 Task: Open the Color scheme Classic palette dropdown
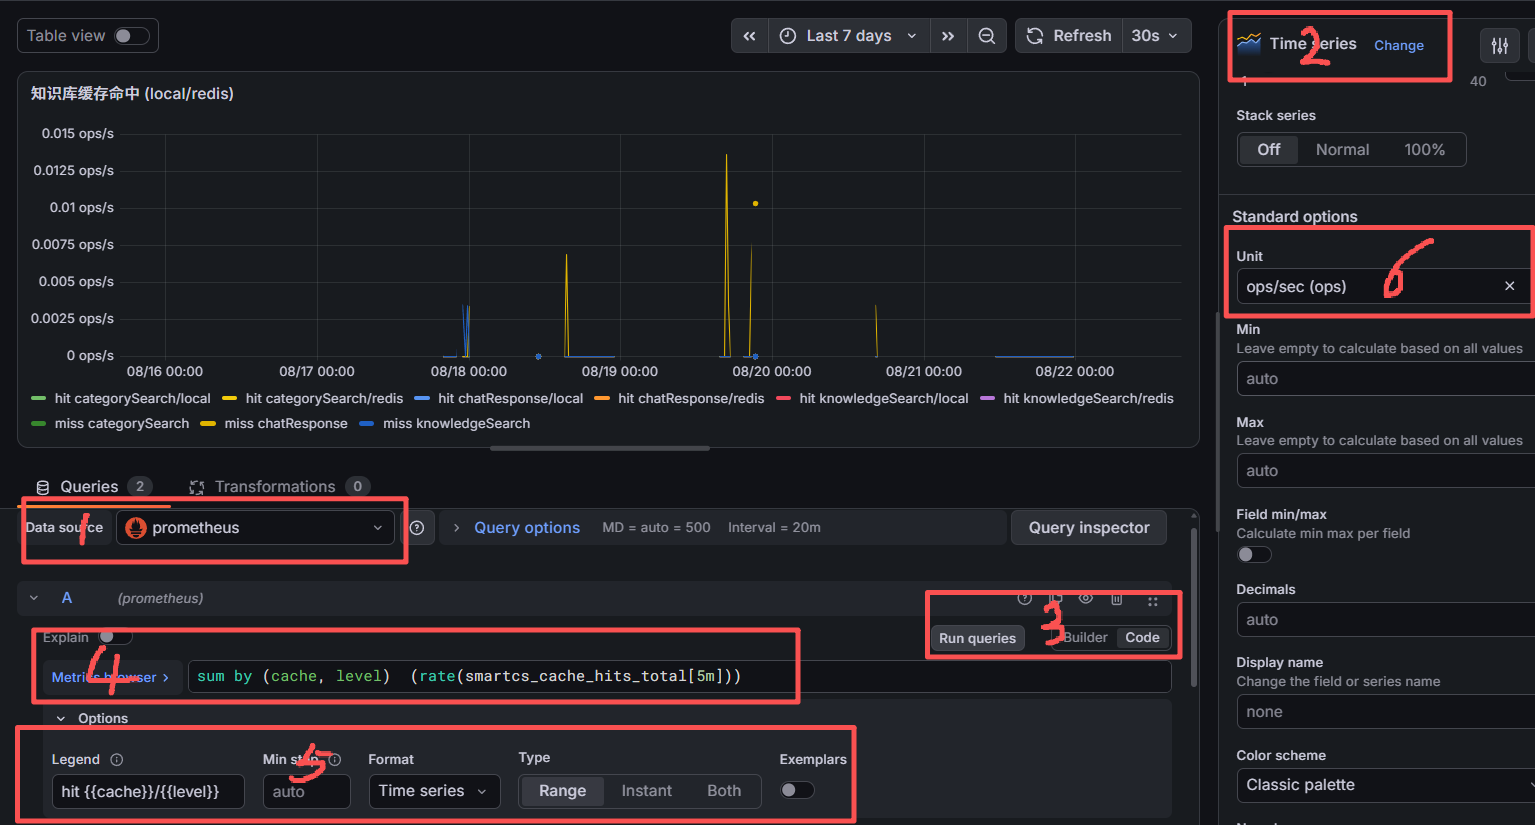1385,785
